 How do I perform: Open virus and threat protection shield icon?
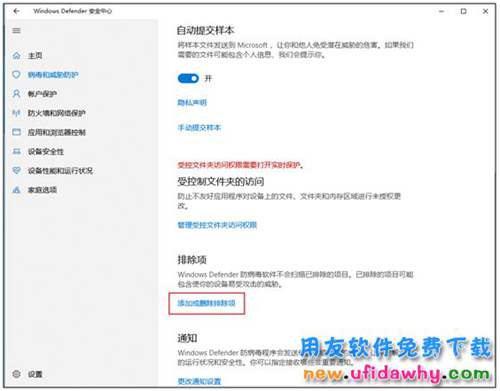click(16, 74)
